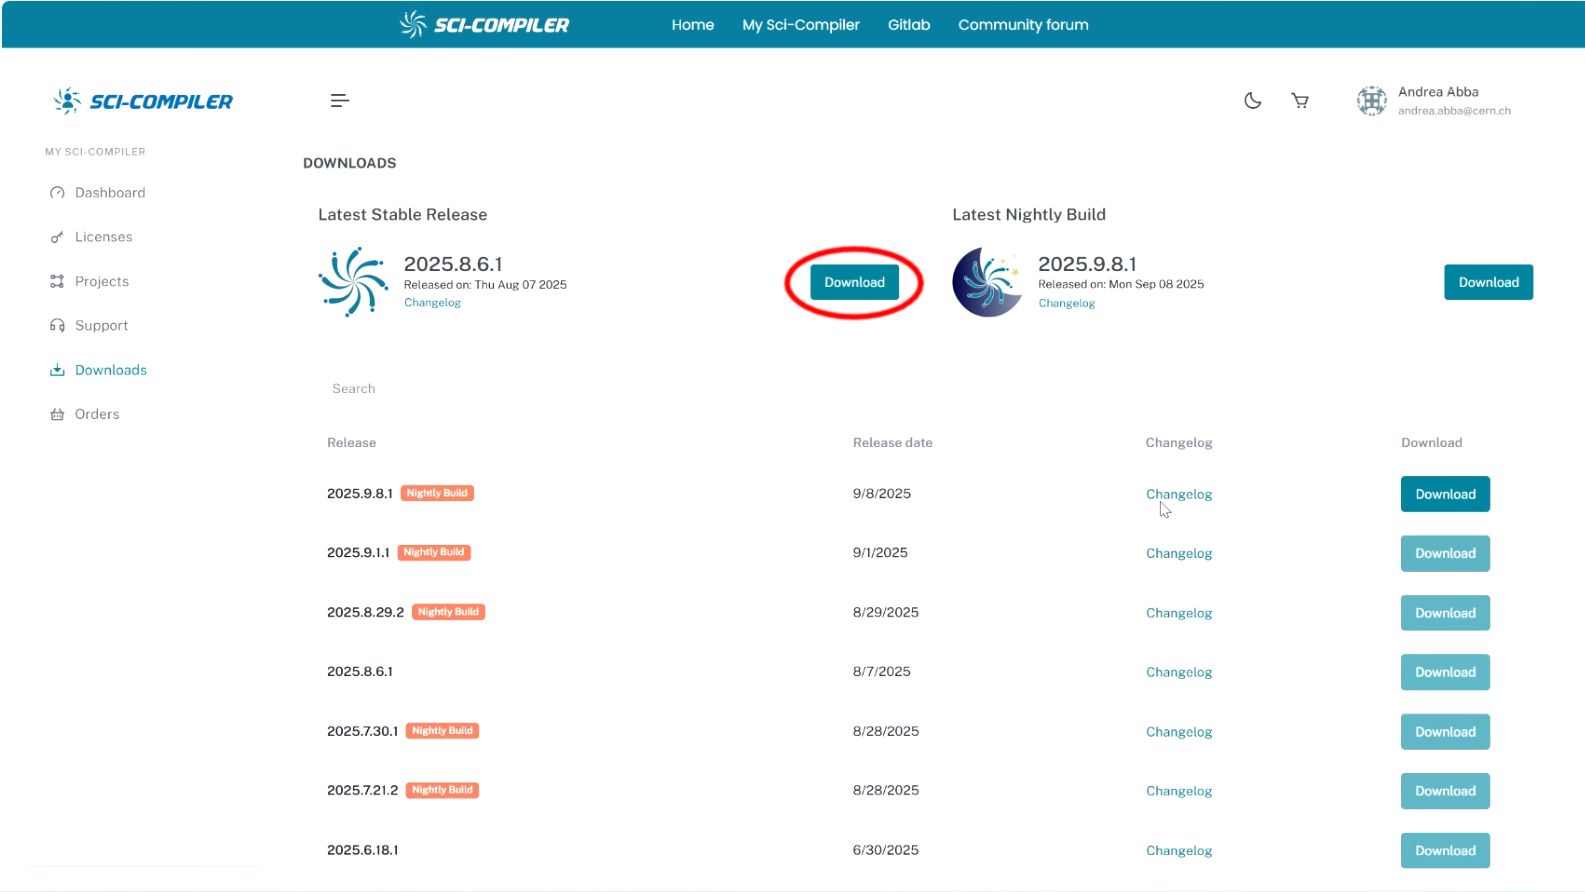Click the Release column header

pos(351,443)
